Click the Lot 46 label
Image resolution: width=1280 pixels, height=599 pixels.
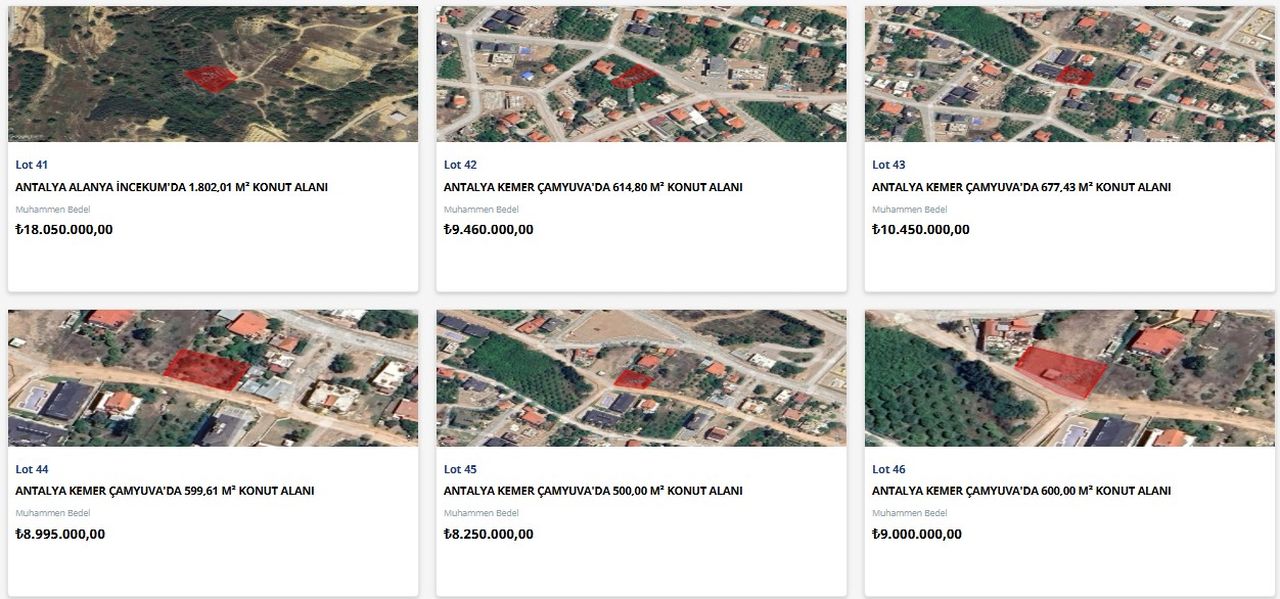(888, 469)
